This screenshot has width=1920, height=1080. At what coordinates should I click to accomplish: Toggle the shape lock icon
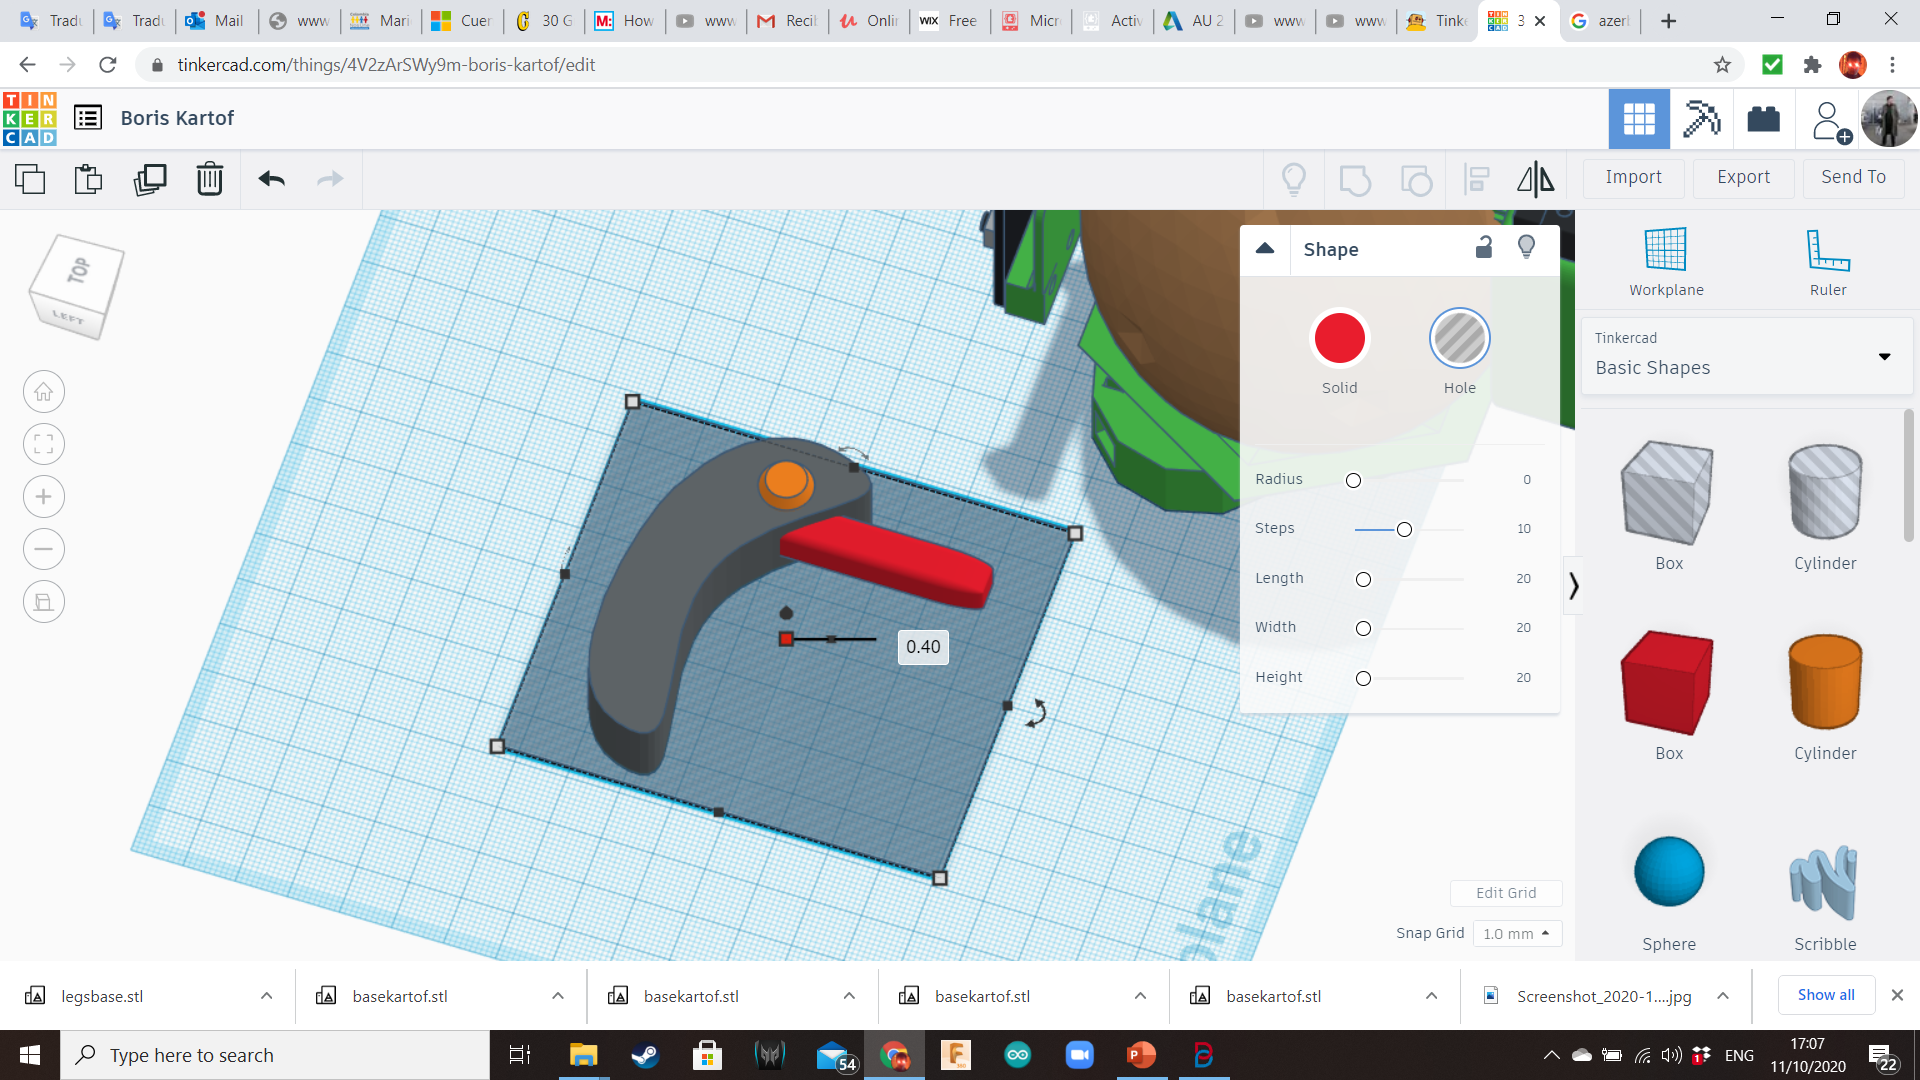[1484, 248]
